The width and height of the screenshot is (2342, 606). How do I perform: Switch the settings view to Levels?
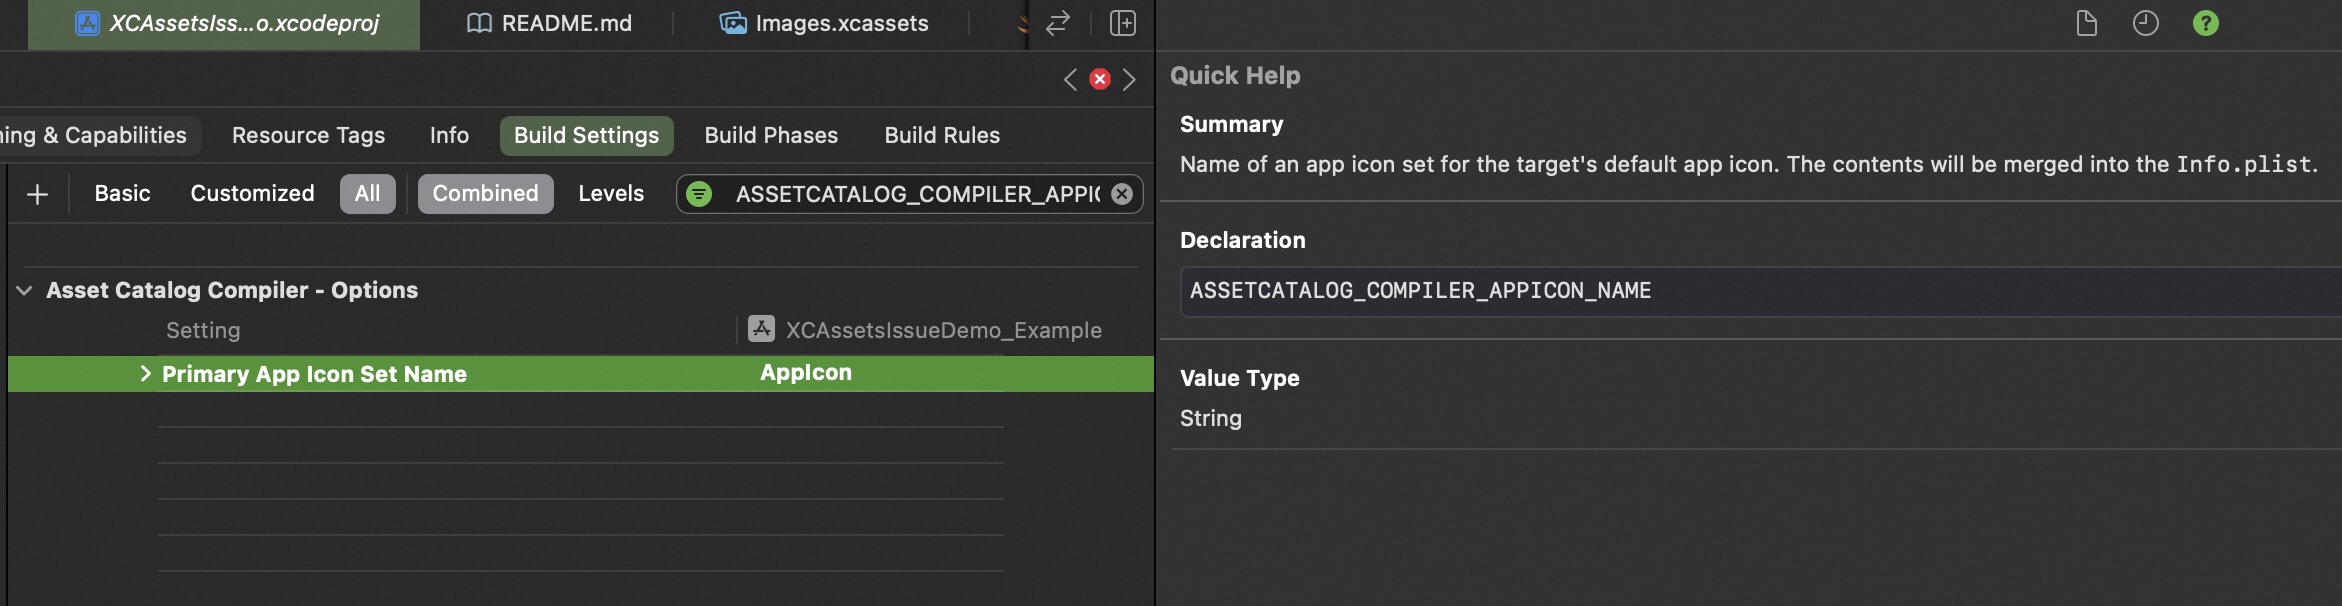click(610, 194)
